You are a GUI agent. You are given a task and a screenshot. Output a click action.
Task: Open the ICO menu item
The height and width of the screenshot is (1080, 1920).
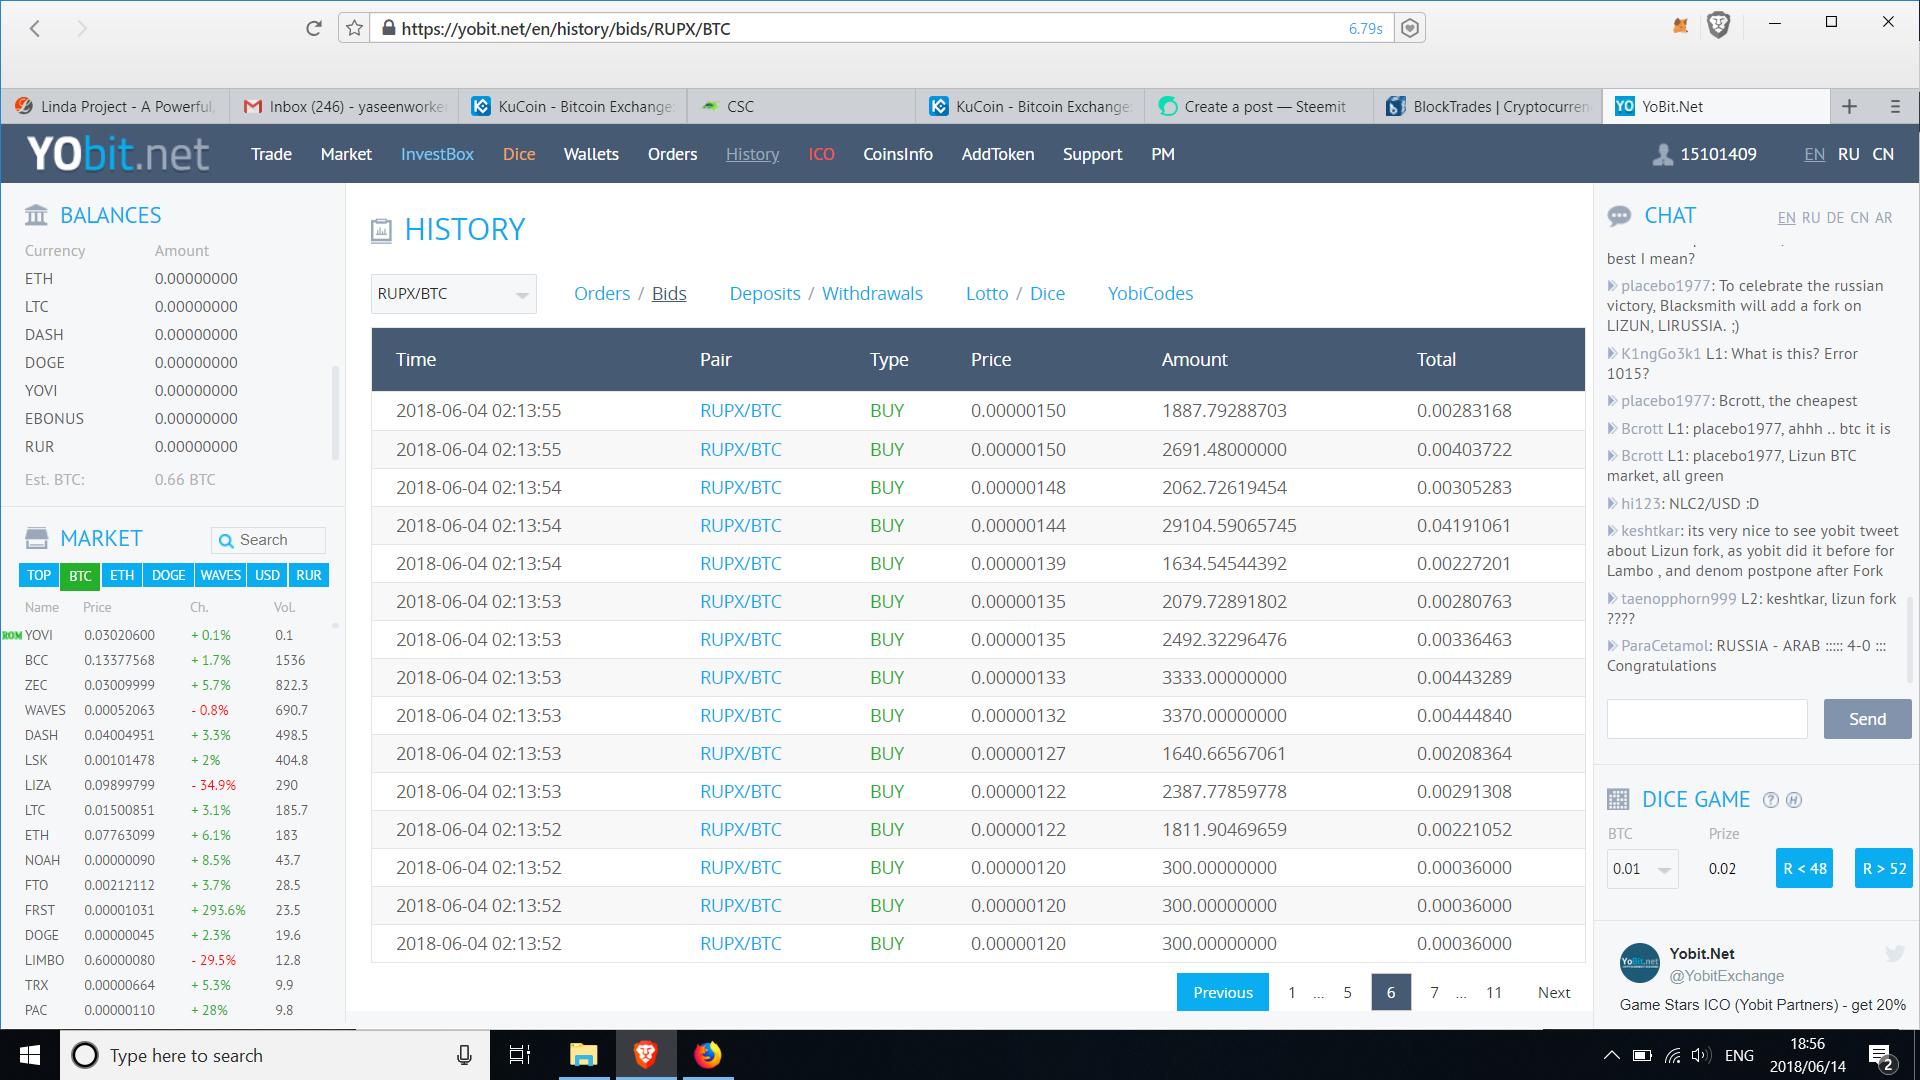[x=821, y=154]
